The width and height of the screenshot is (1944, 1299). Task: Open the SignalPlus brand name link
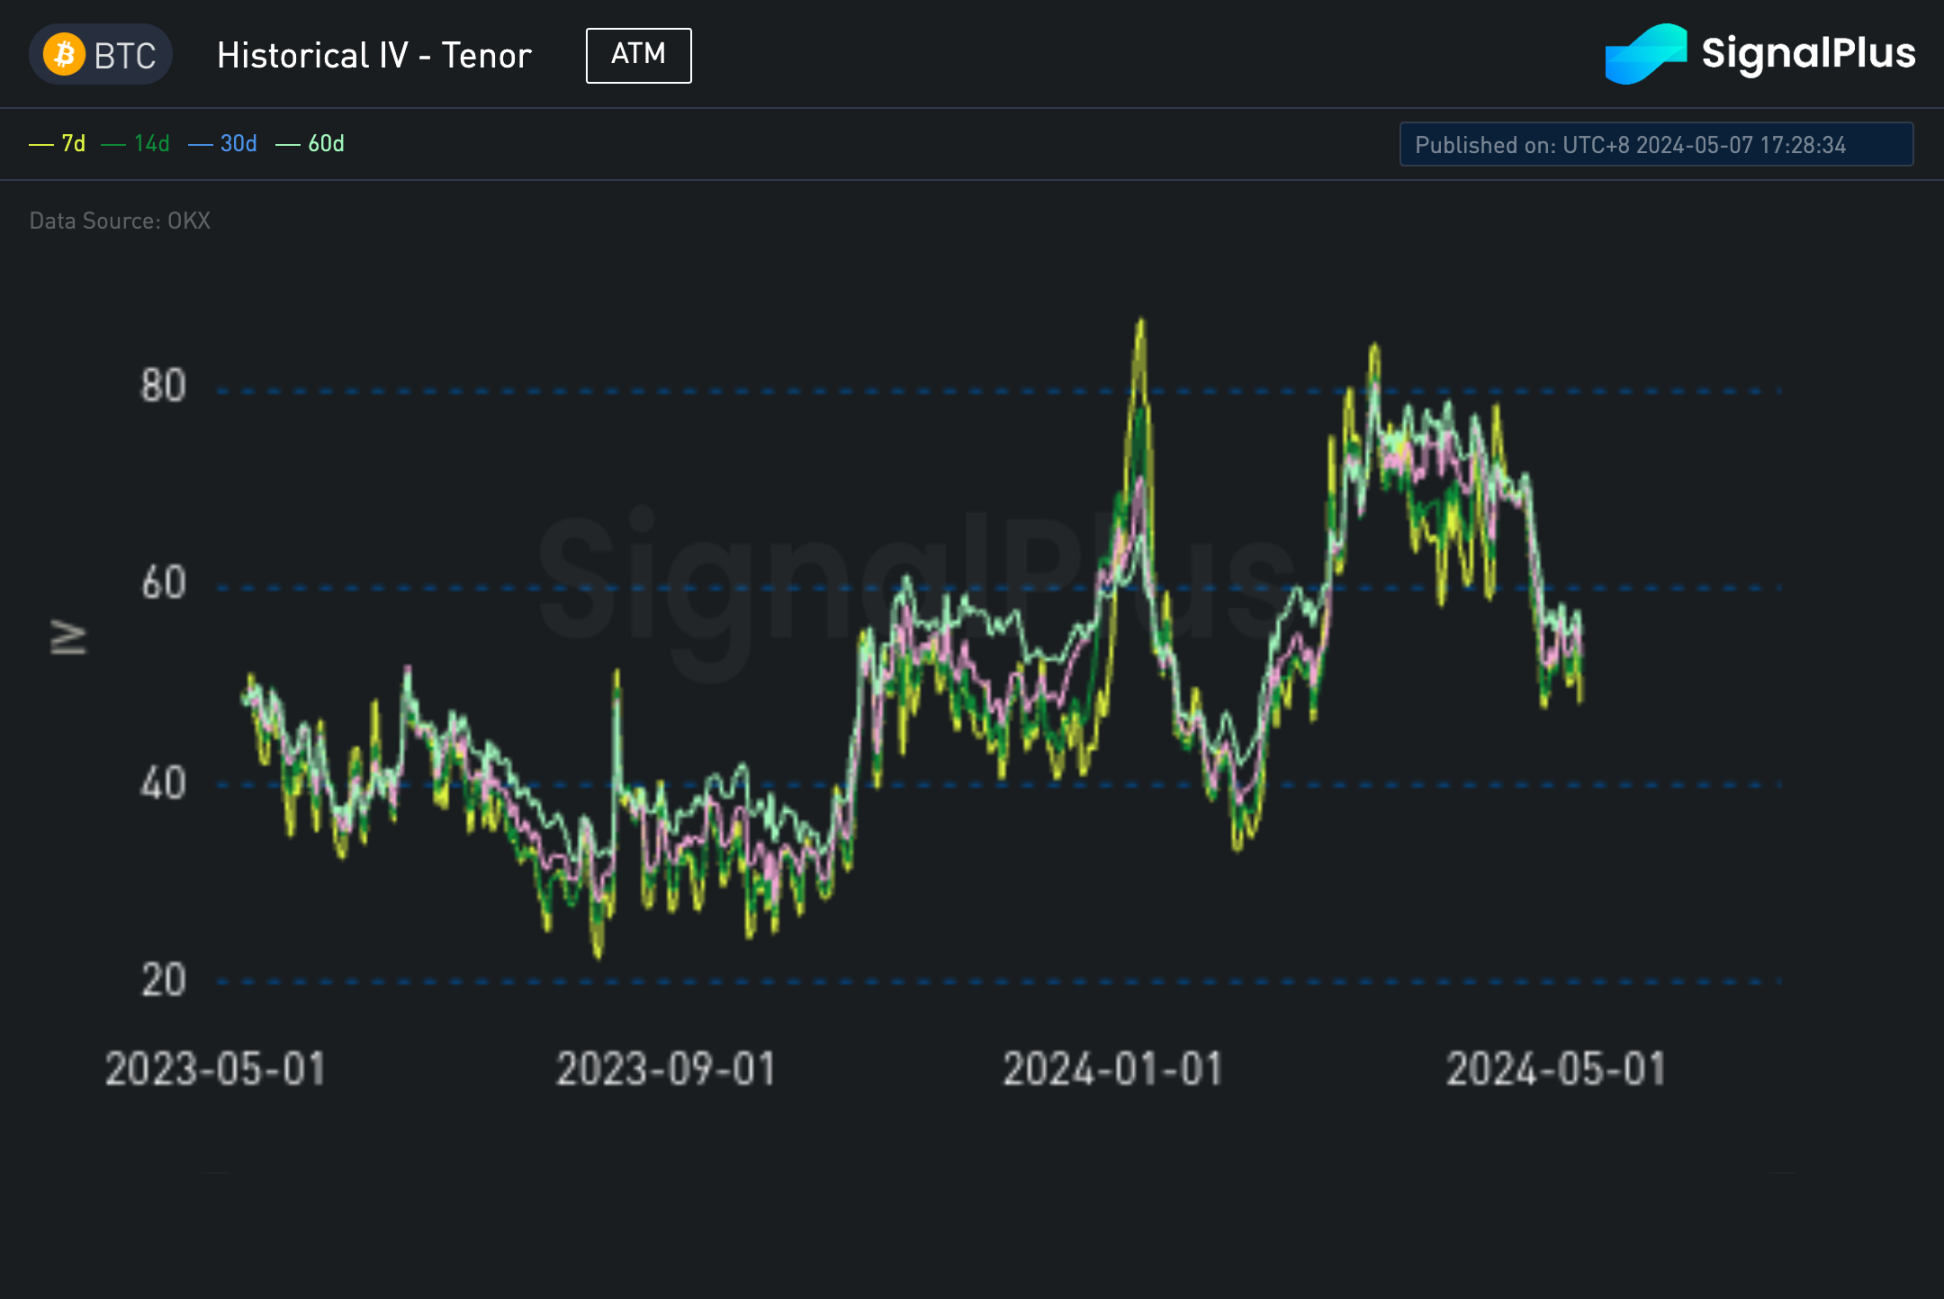pyautogui.click(x=1808, y=53)
